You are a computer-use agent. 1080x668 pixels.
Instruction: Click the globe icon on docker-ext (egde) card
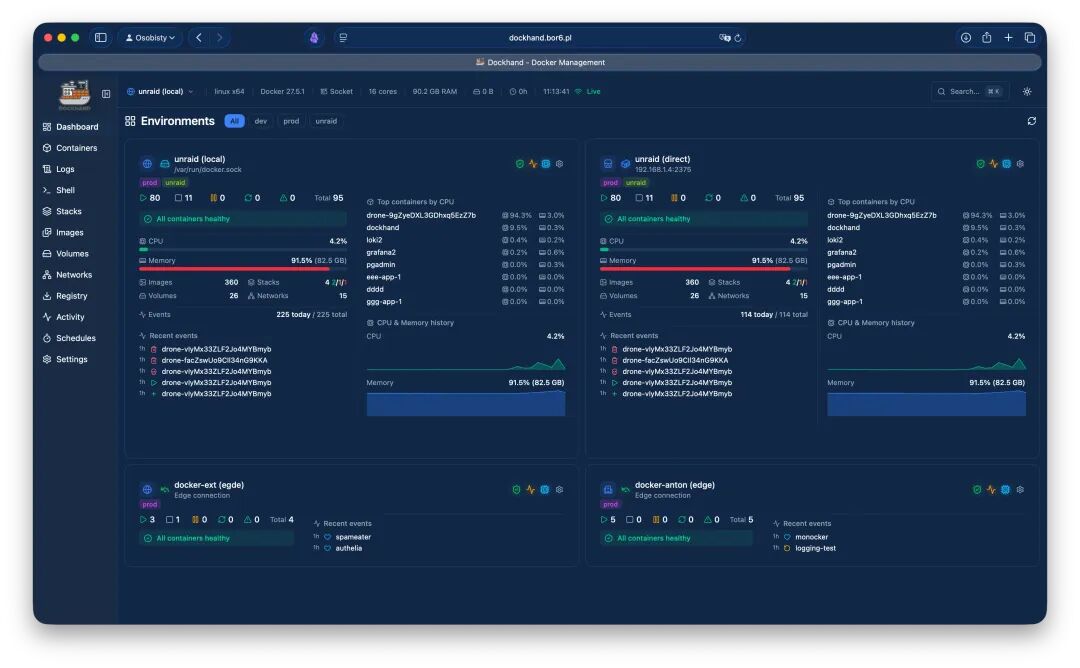(x=147, y=490)
